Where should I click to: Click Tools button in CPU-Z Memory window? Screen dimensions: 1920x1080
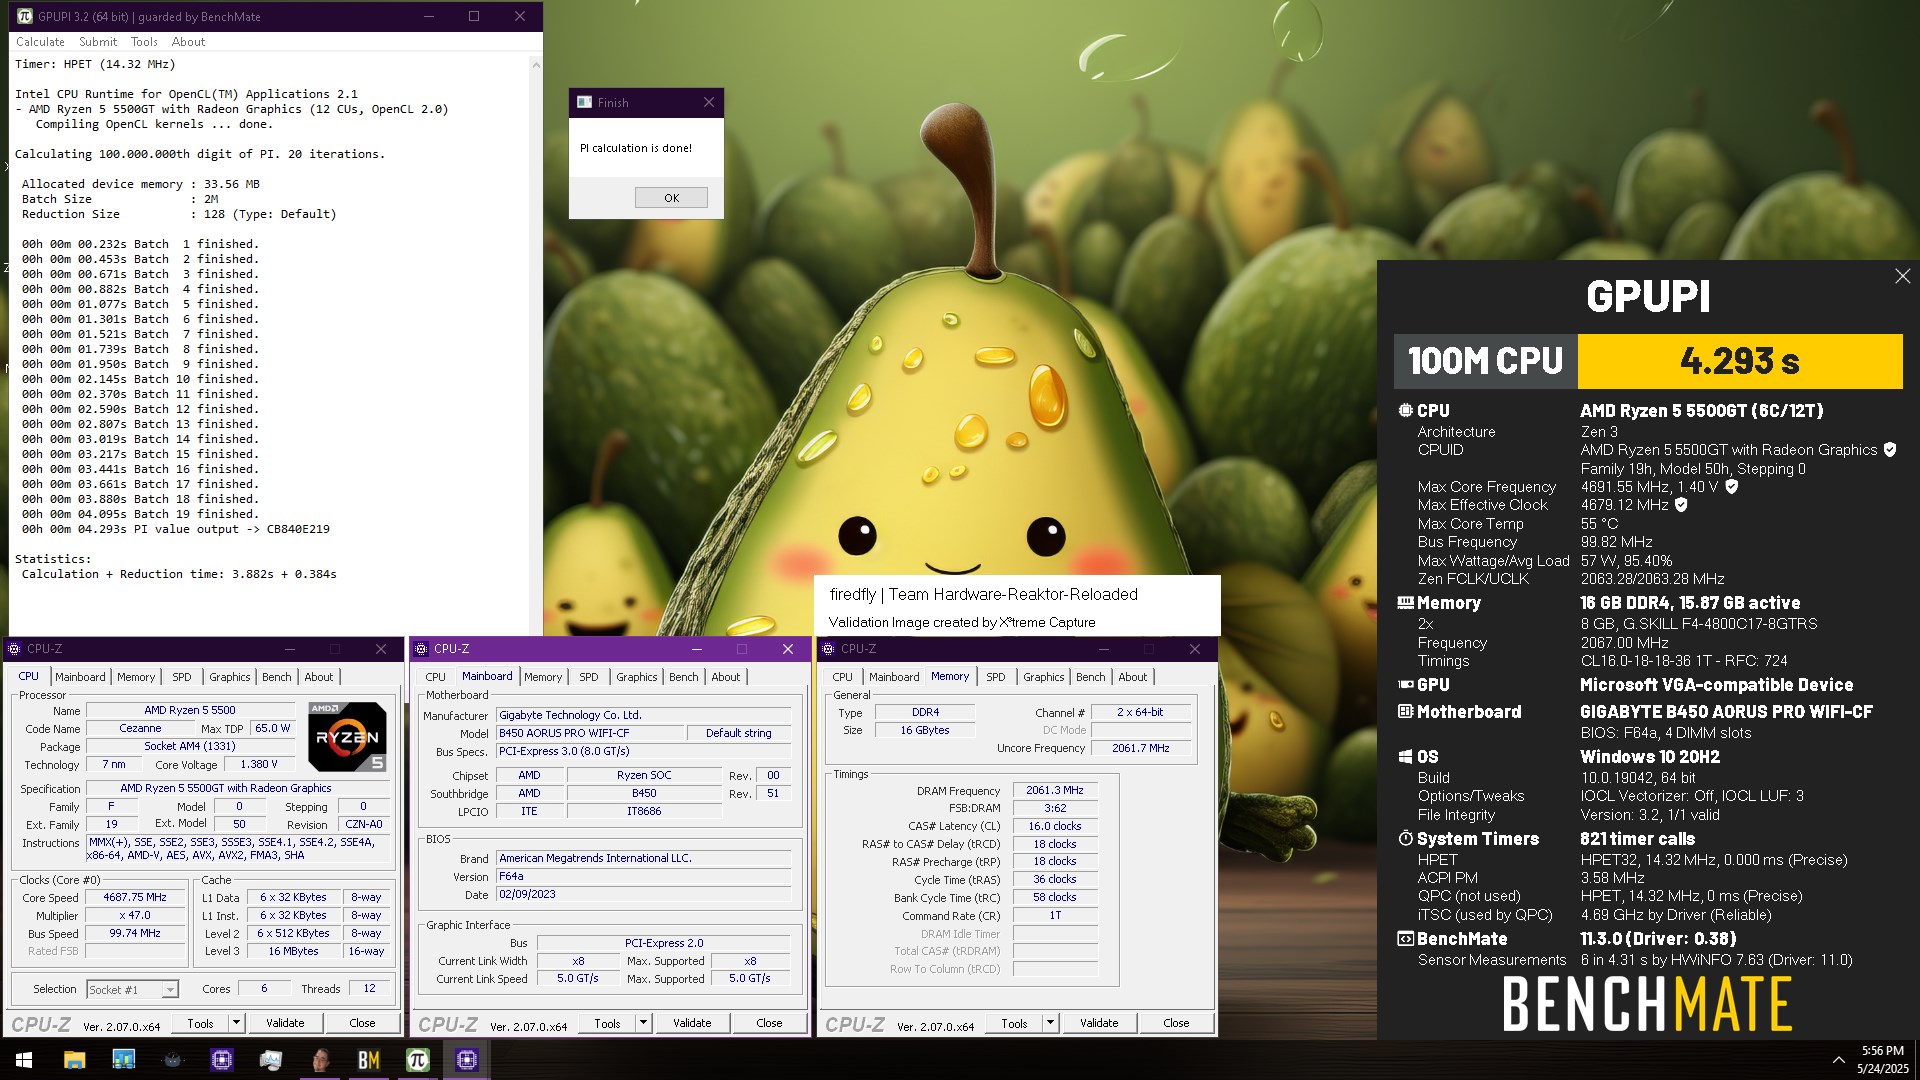pyautogui.click(x=1014, y=1023)
